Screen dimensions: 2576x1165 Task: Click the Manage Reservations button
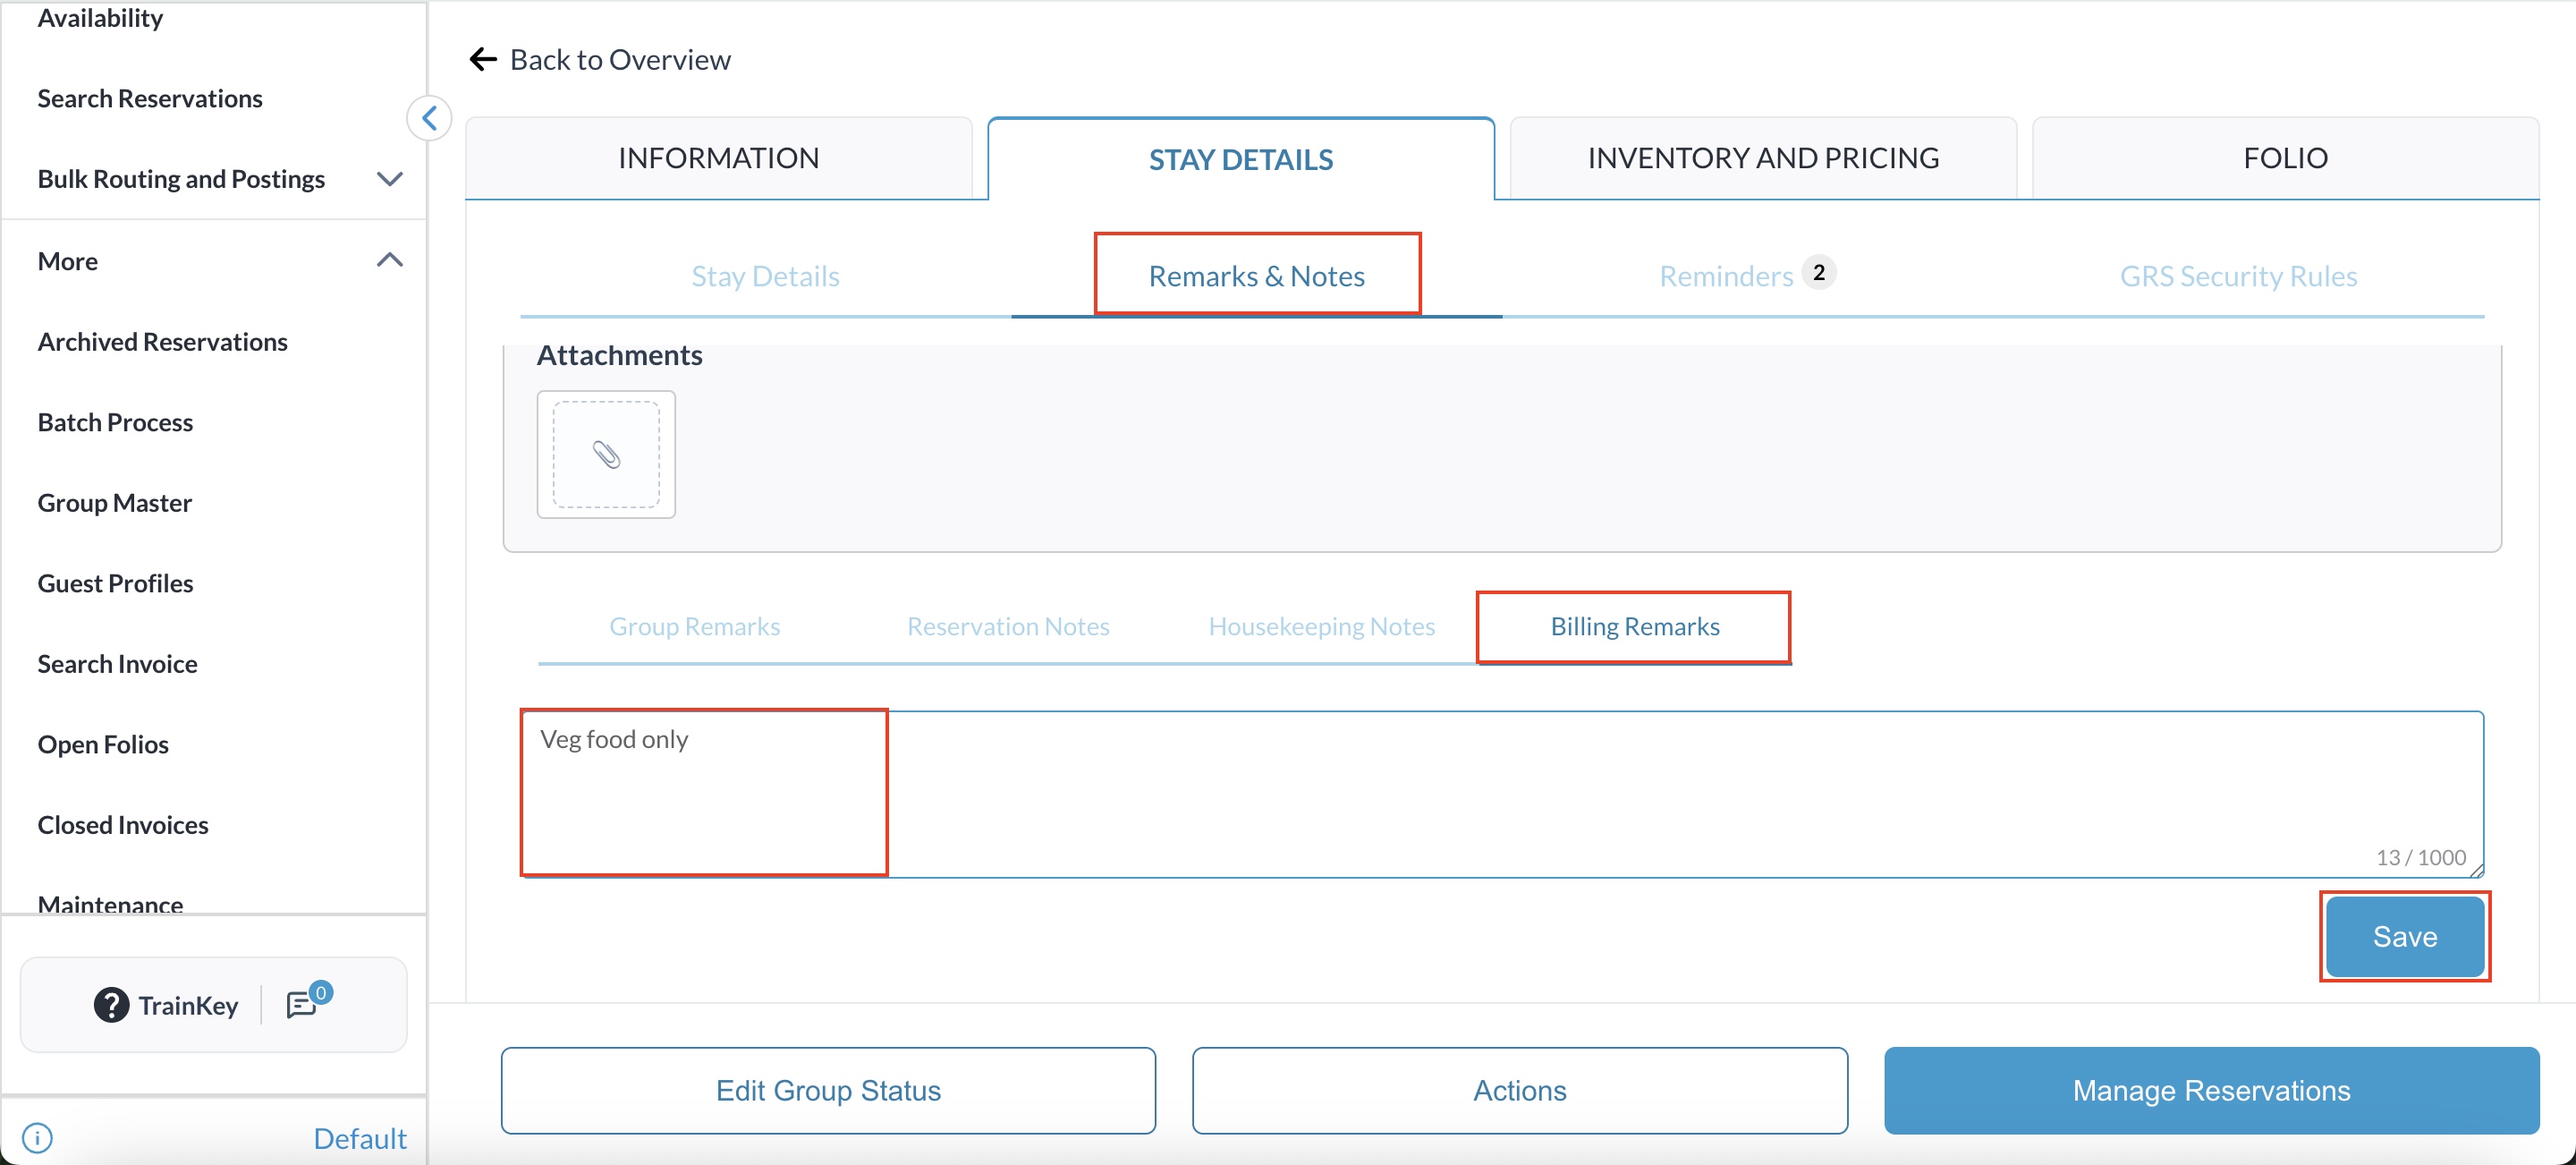point(2210,1090)
